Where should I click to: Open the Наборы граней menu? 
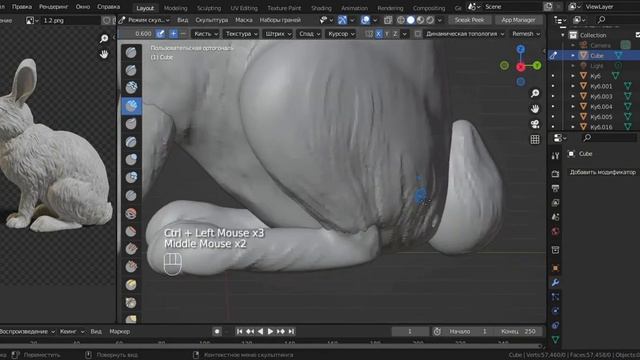[x=280, y=20]
